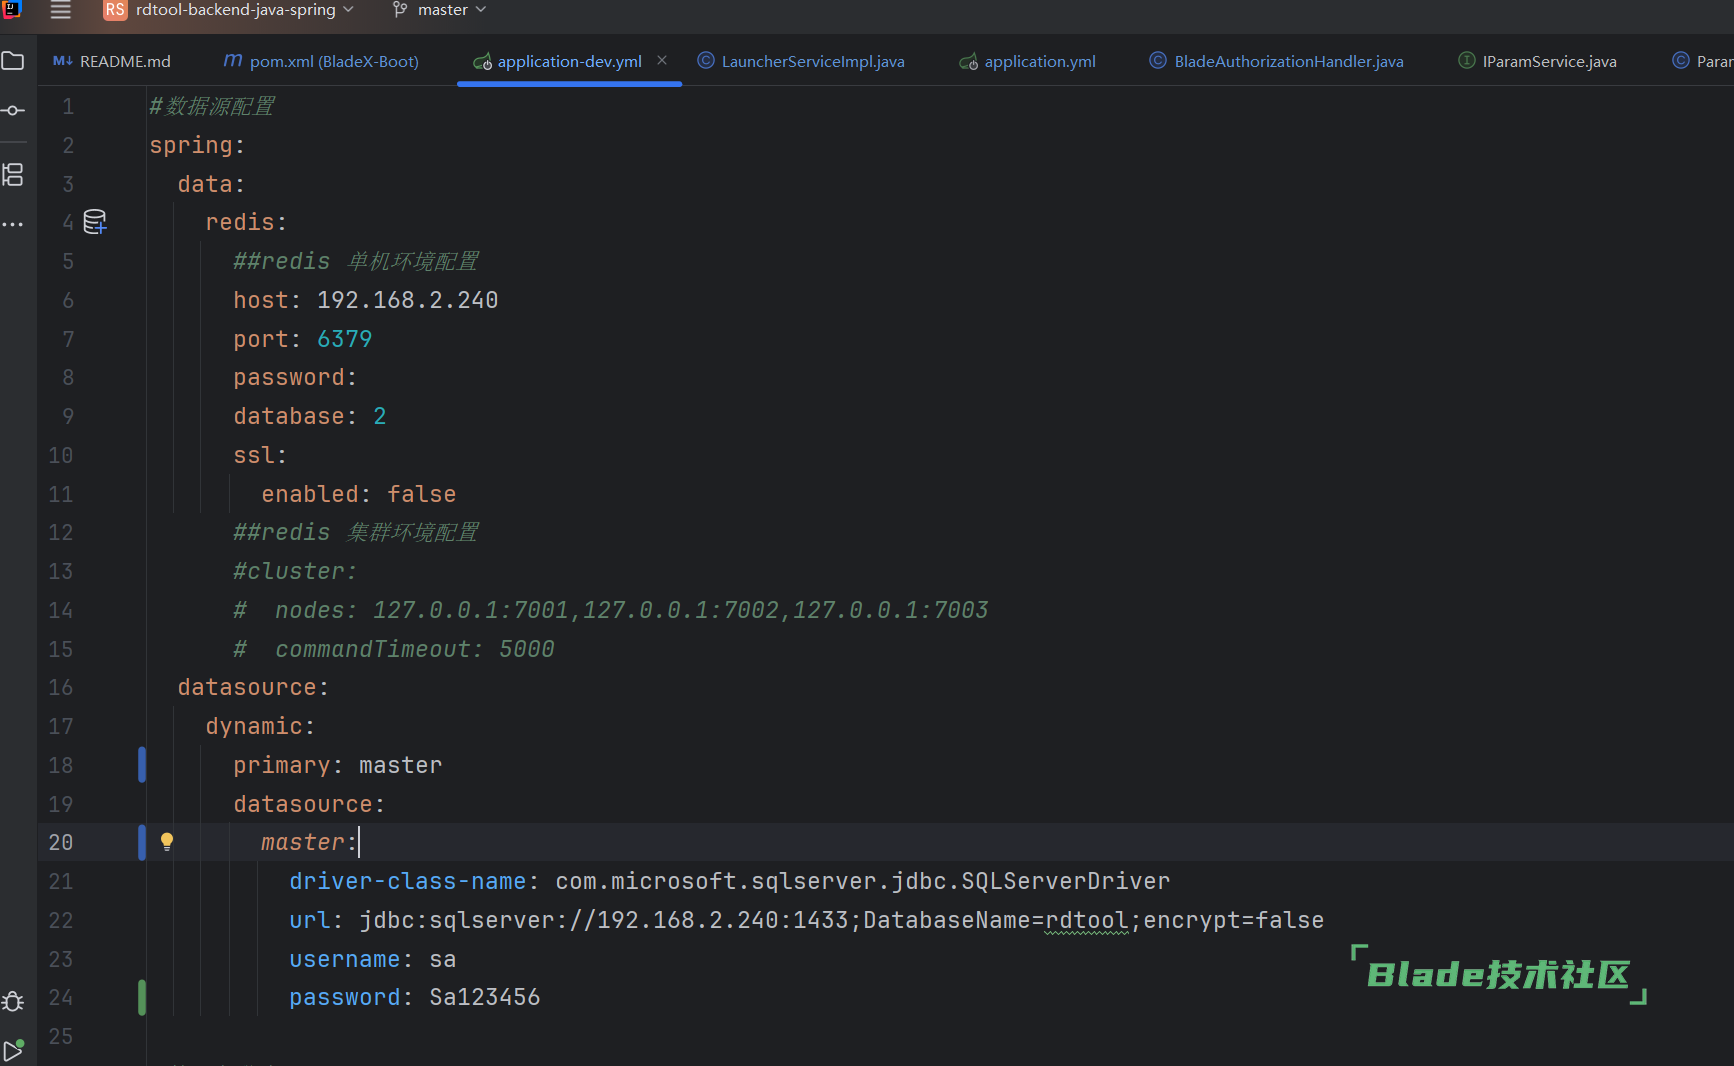
Task: Click the port value 6379
Action: click(344, 339)
